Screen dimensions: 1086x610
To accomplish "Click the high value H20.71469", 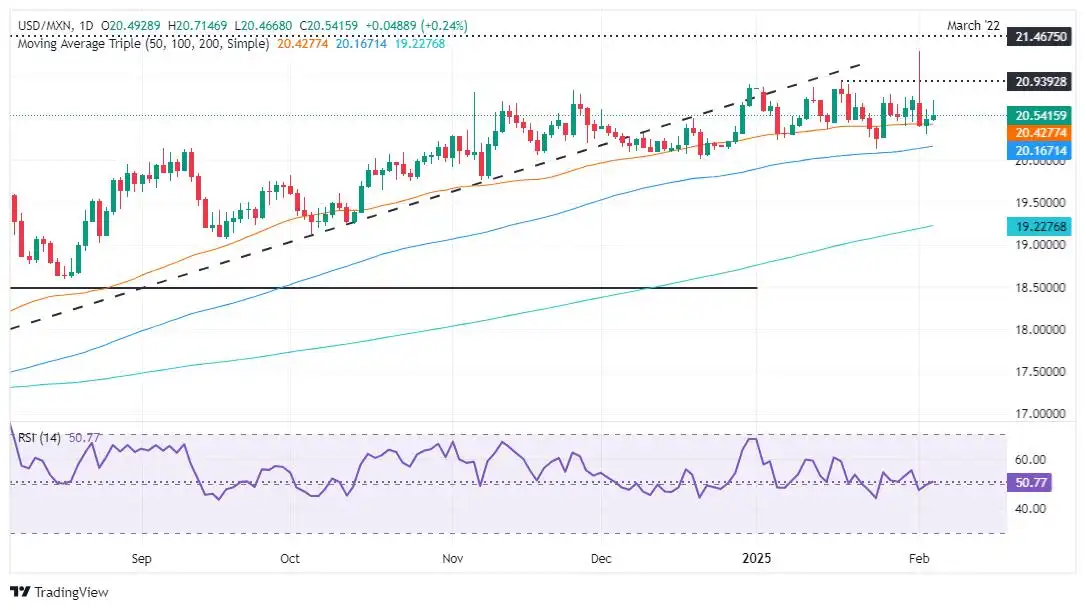I will coord(197,26).
